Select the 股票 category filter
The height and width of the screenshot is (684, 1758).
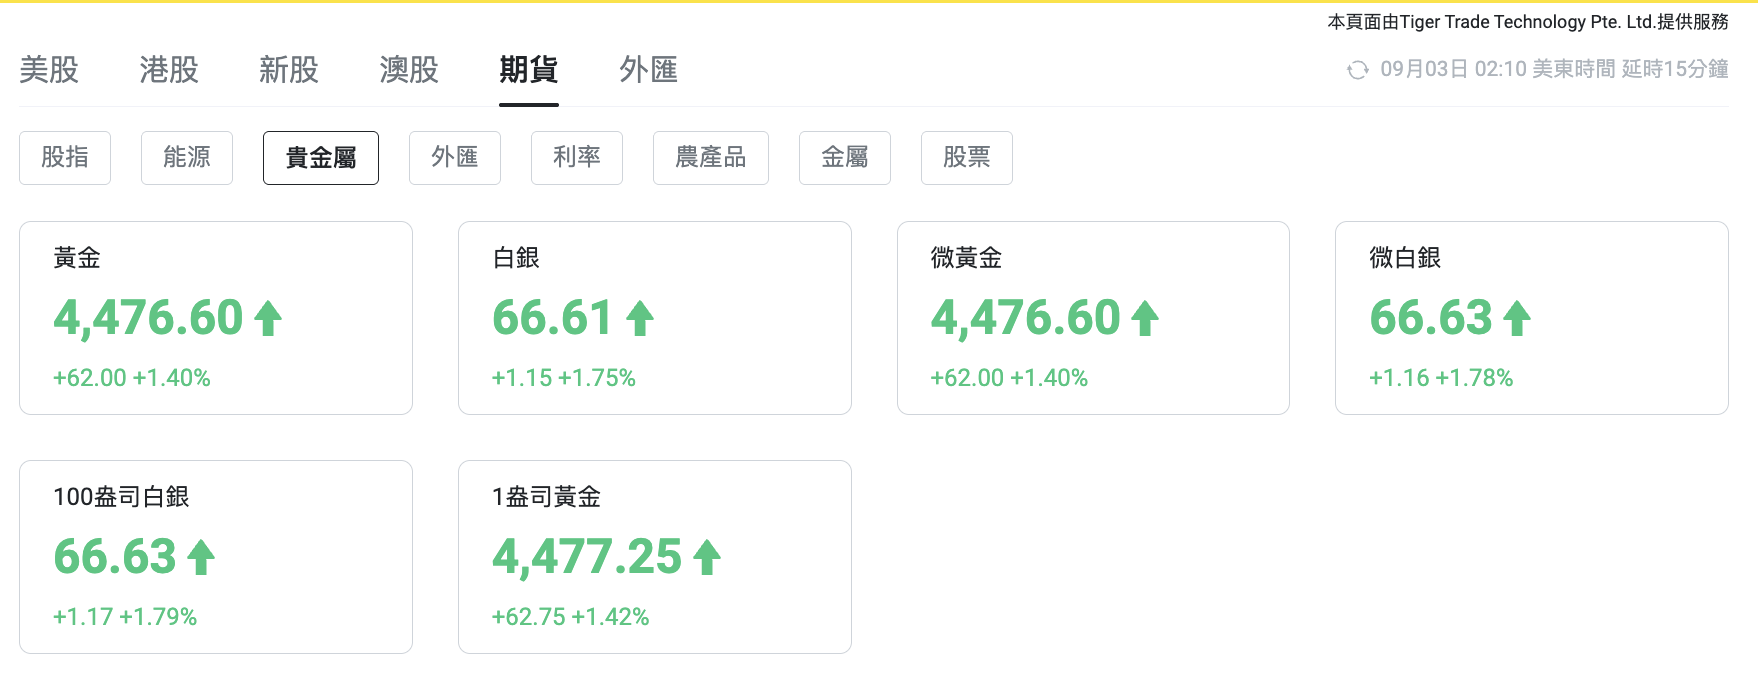(967, 158)
